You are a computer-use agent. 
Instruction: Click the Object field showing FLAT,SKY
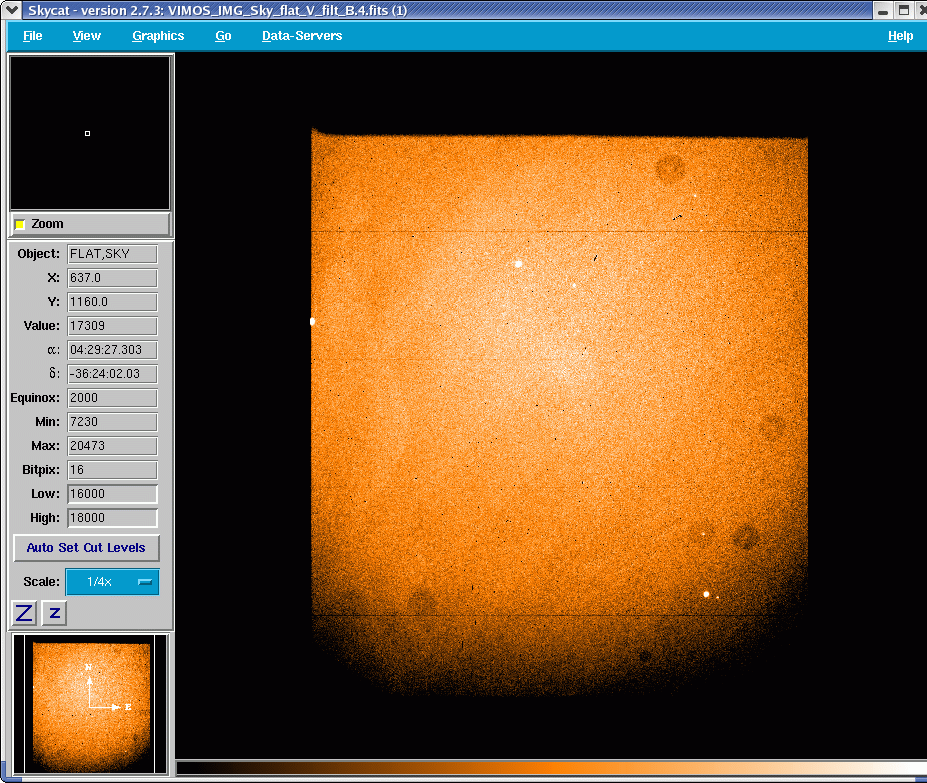click(112, 254)
